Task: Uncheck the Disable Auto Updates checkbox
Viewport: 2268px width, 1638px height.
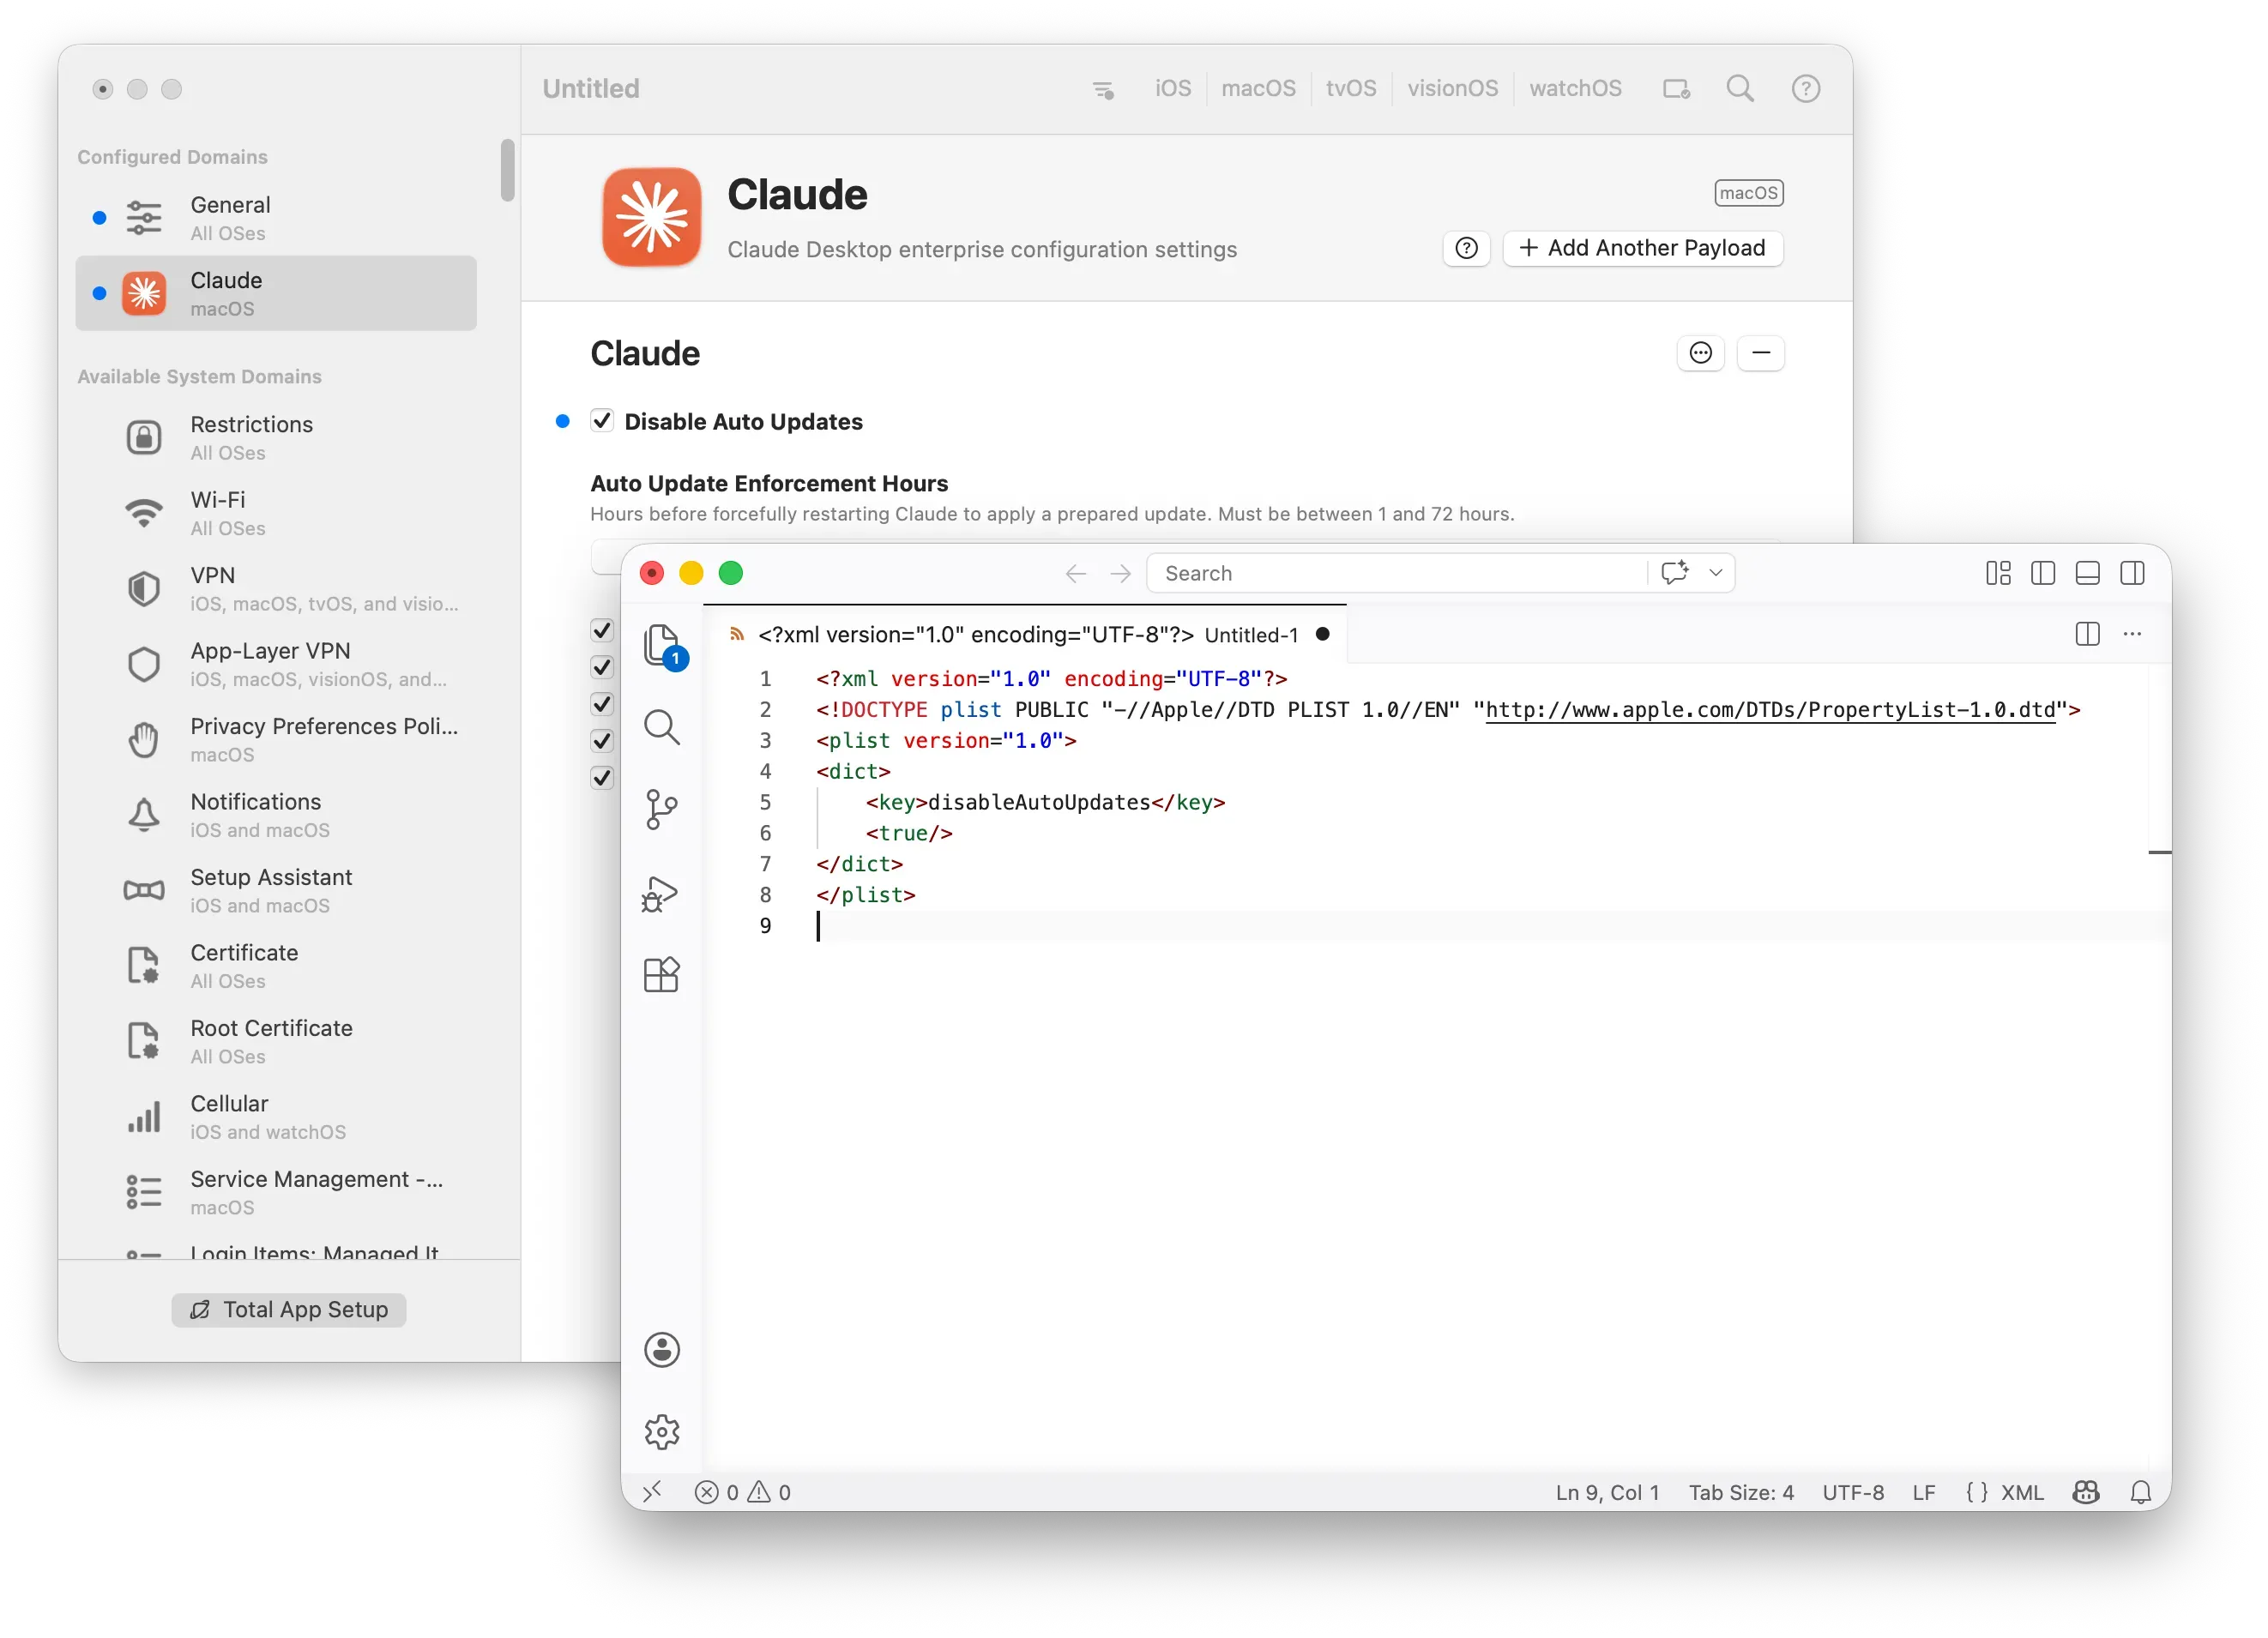Action: (x=602, y=421)
